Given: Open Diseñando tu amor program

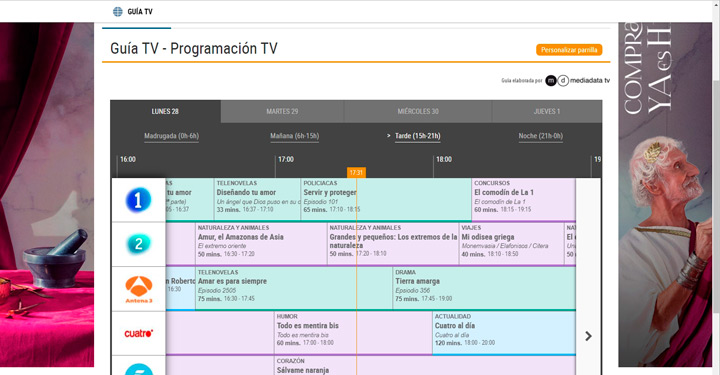Looking at the screenshot, I should coord(257,200).
